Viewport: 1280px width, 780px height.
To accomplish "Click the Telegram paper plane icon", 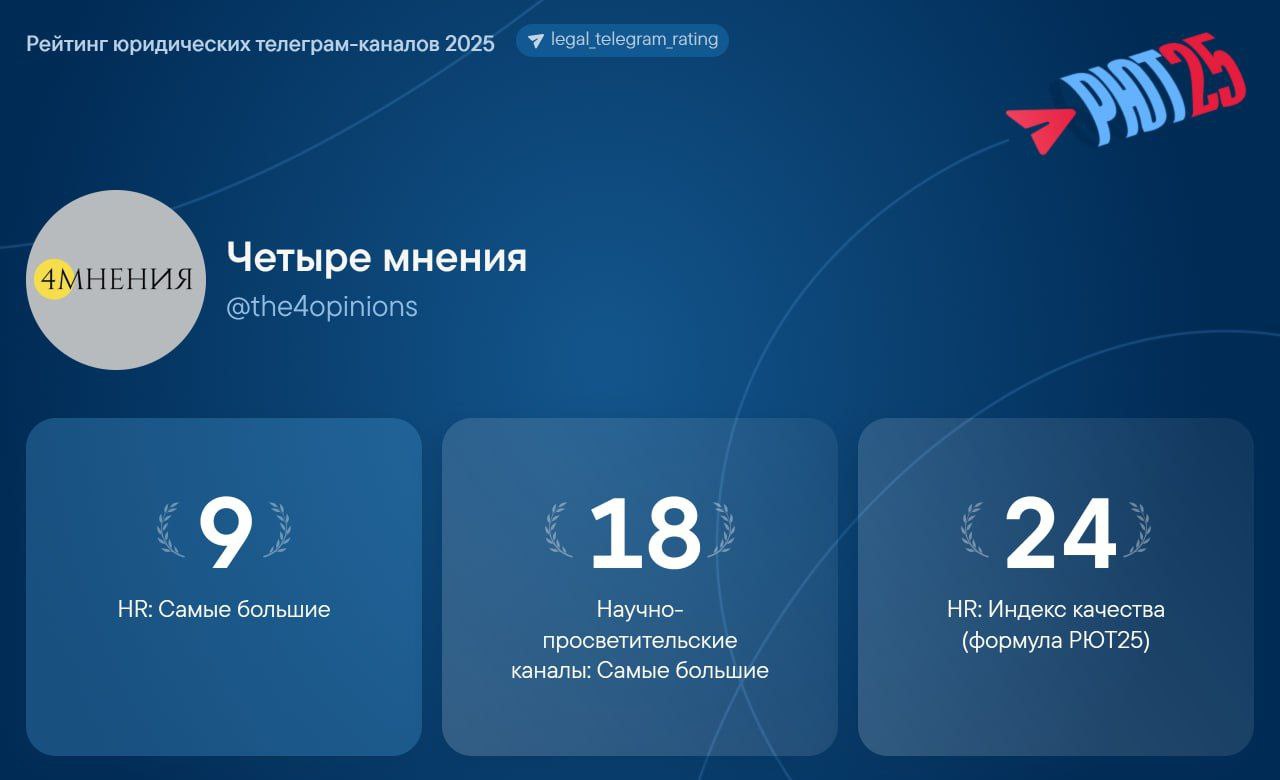I will (536, 41).
